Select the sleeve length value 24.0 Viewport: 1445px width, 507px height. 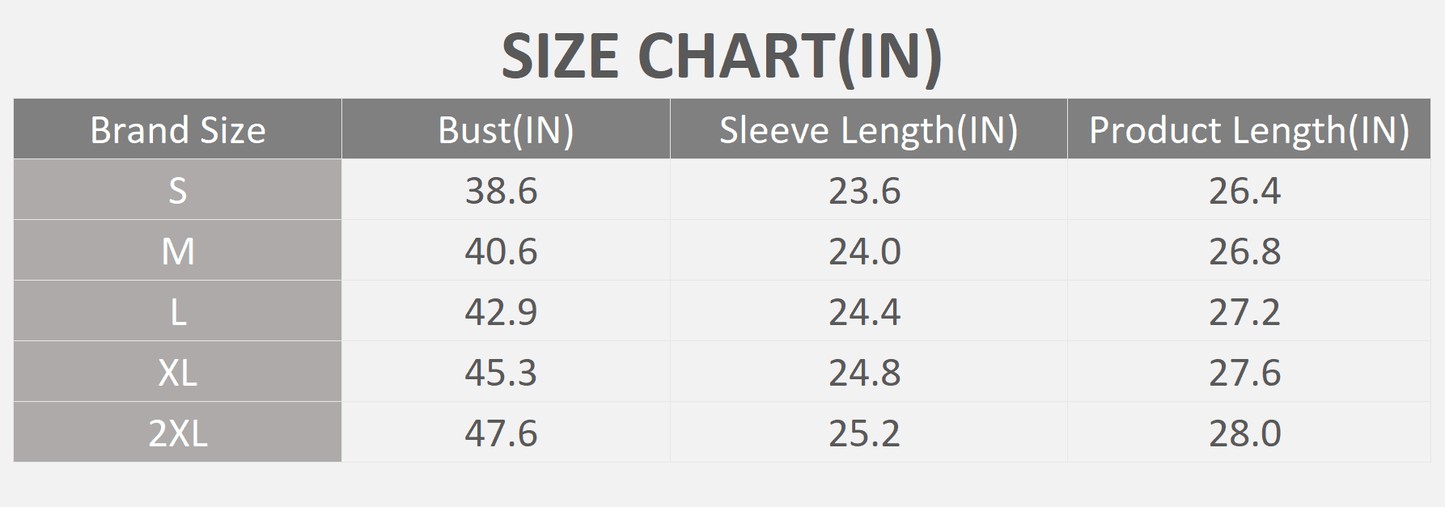[x=864, y=251]
